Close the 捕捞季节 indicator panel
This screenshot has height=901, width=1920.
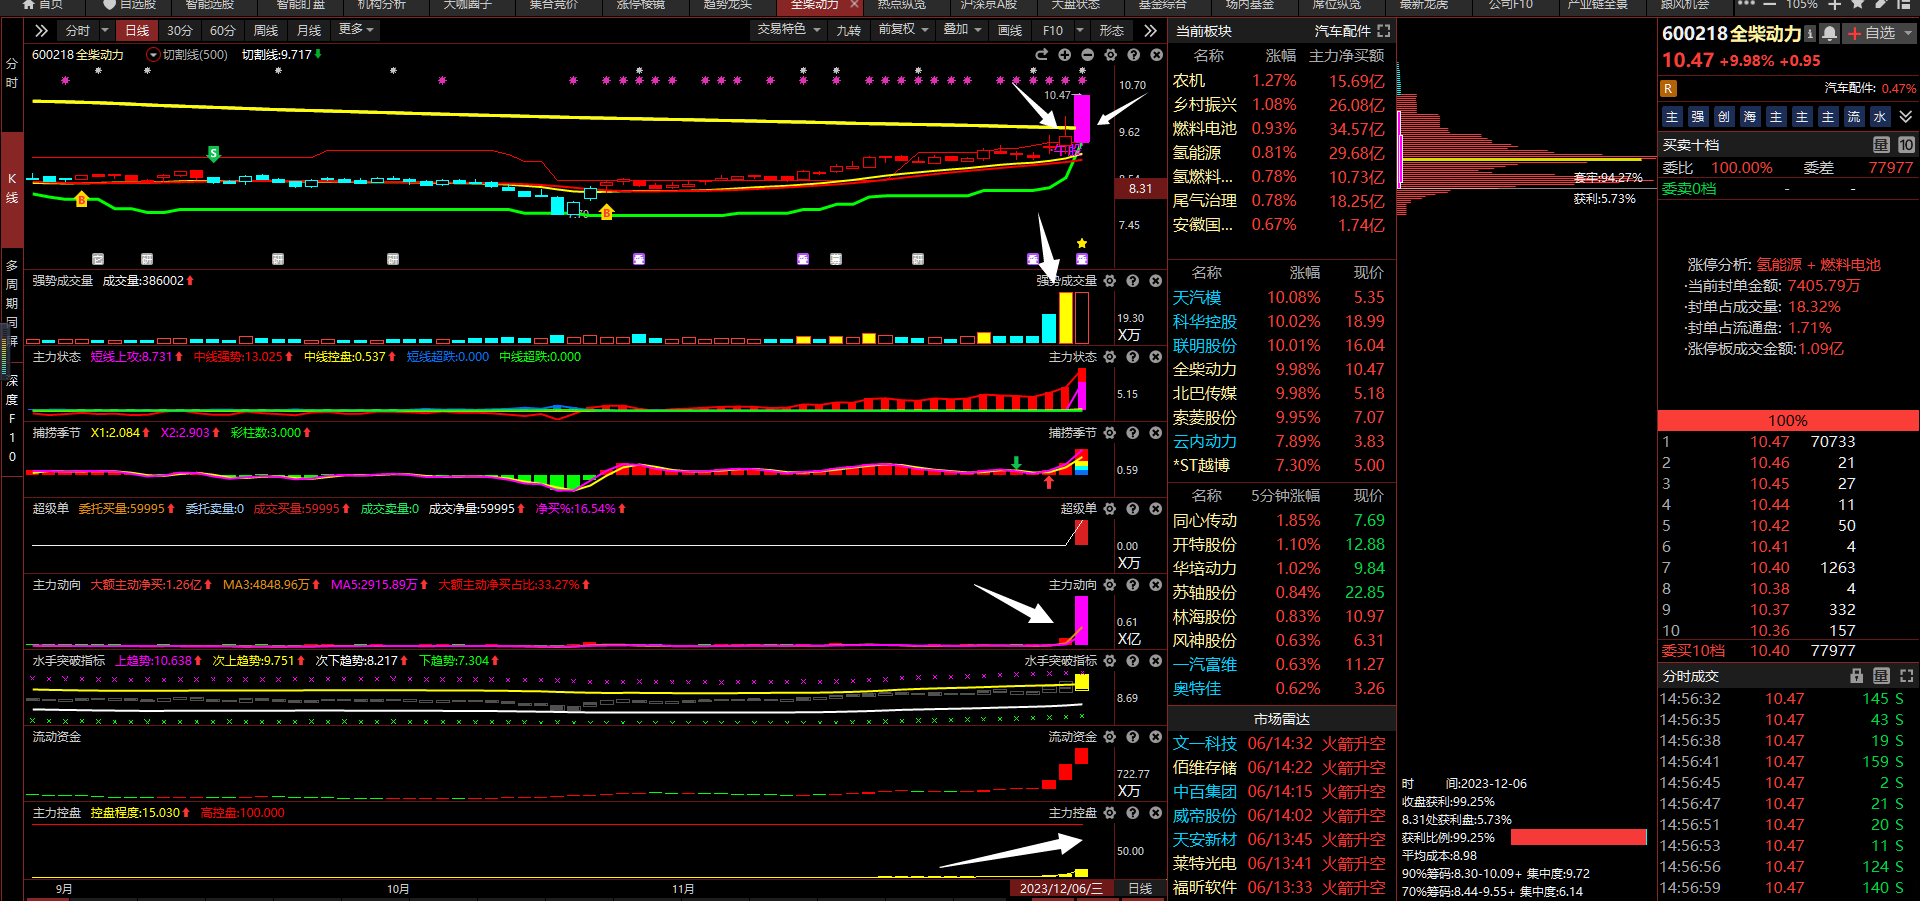tap(1156, 433)
